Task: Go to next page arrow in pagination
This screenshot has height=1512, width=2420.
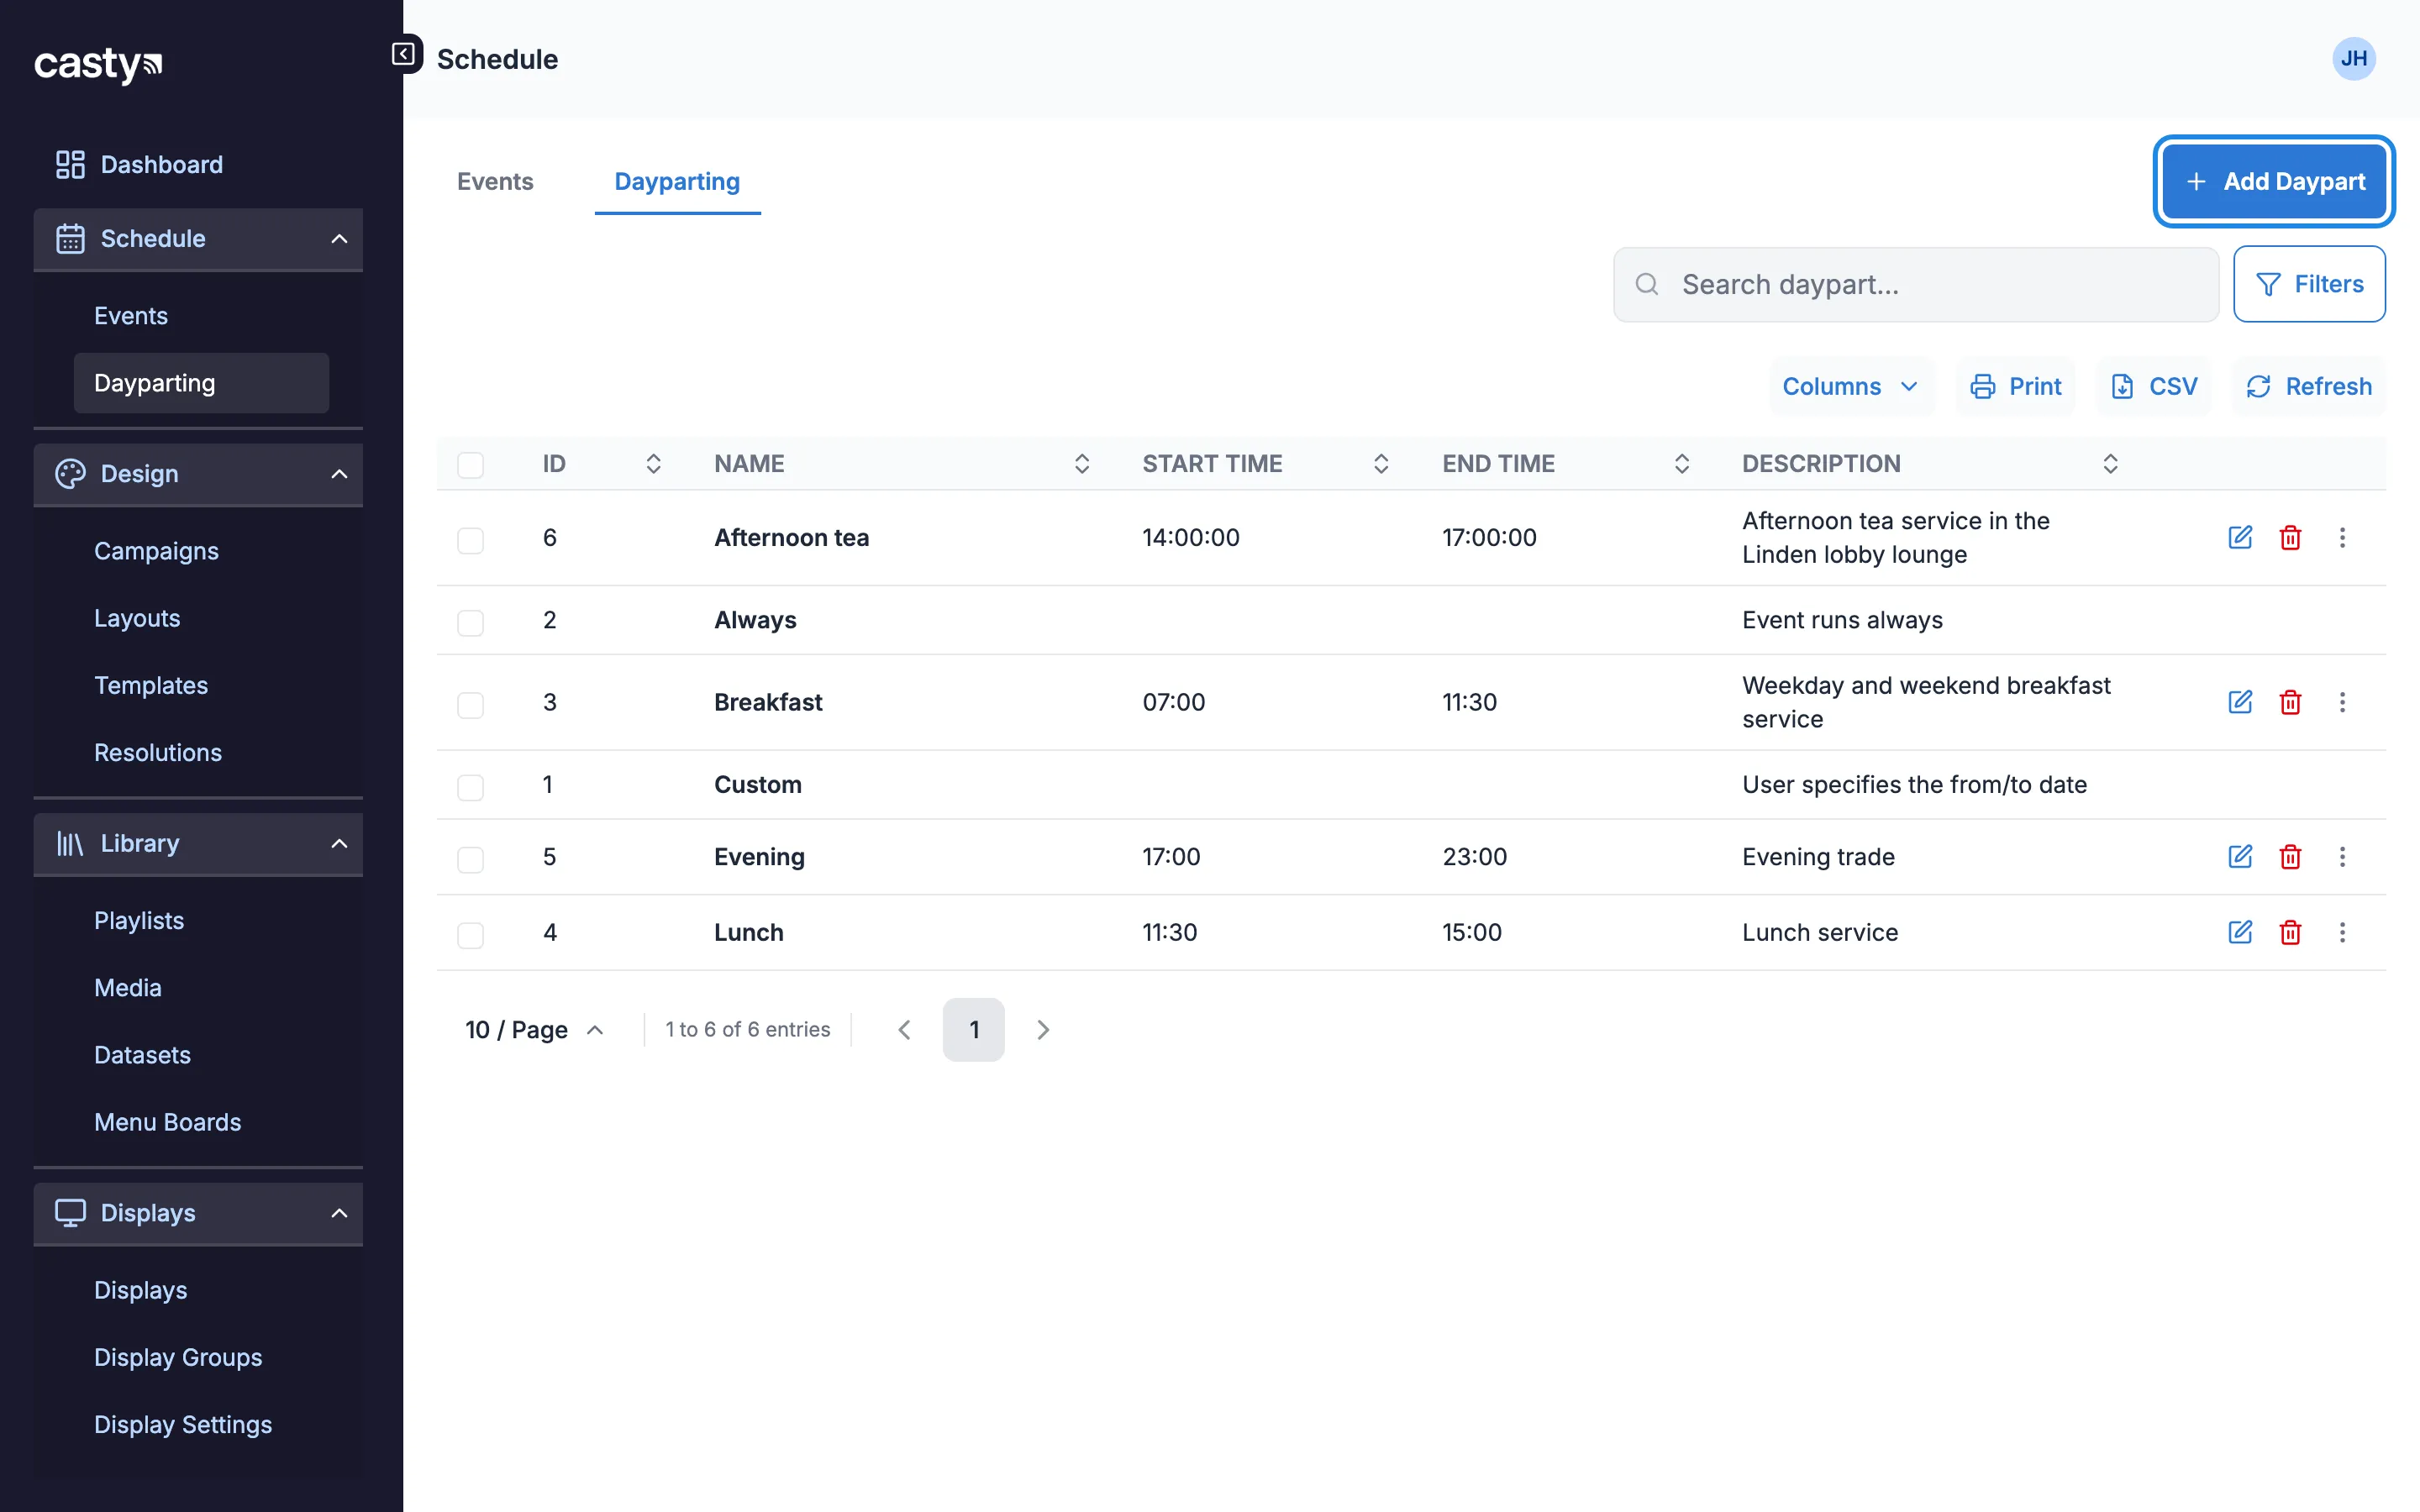Action: click(x=1043, y=1030)
